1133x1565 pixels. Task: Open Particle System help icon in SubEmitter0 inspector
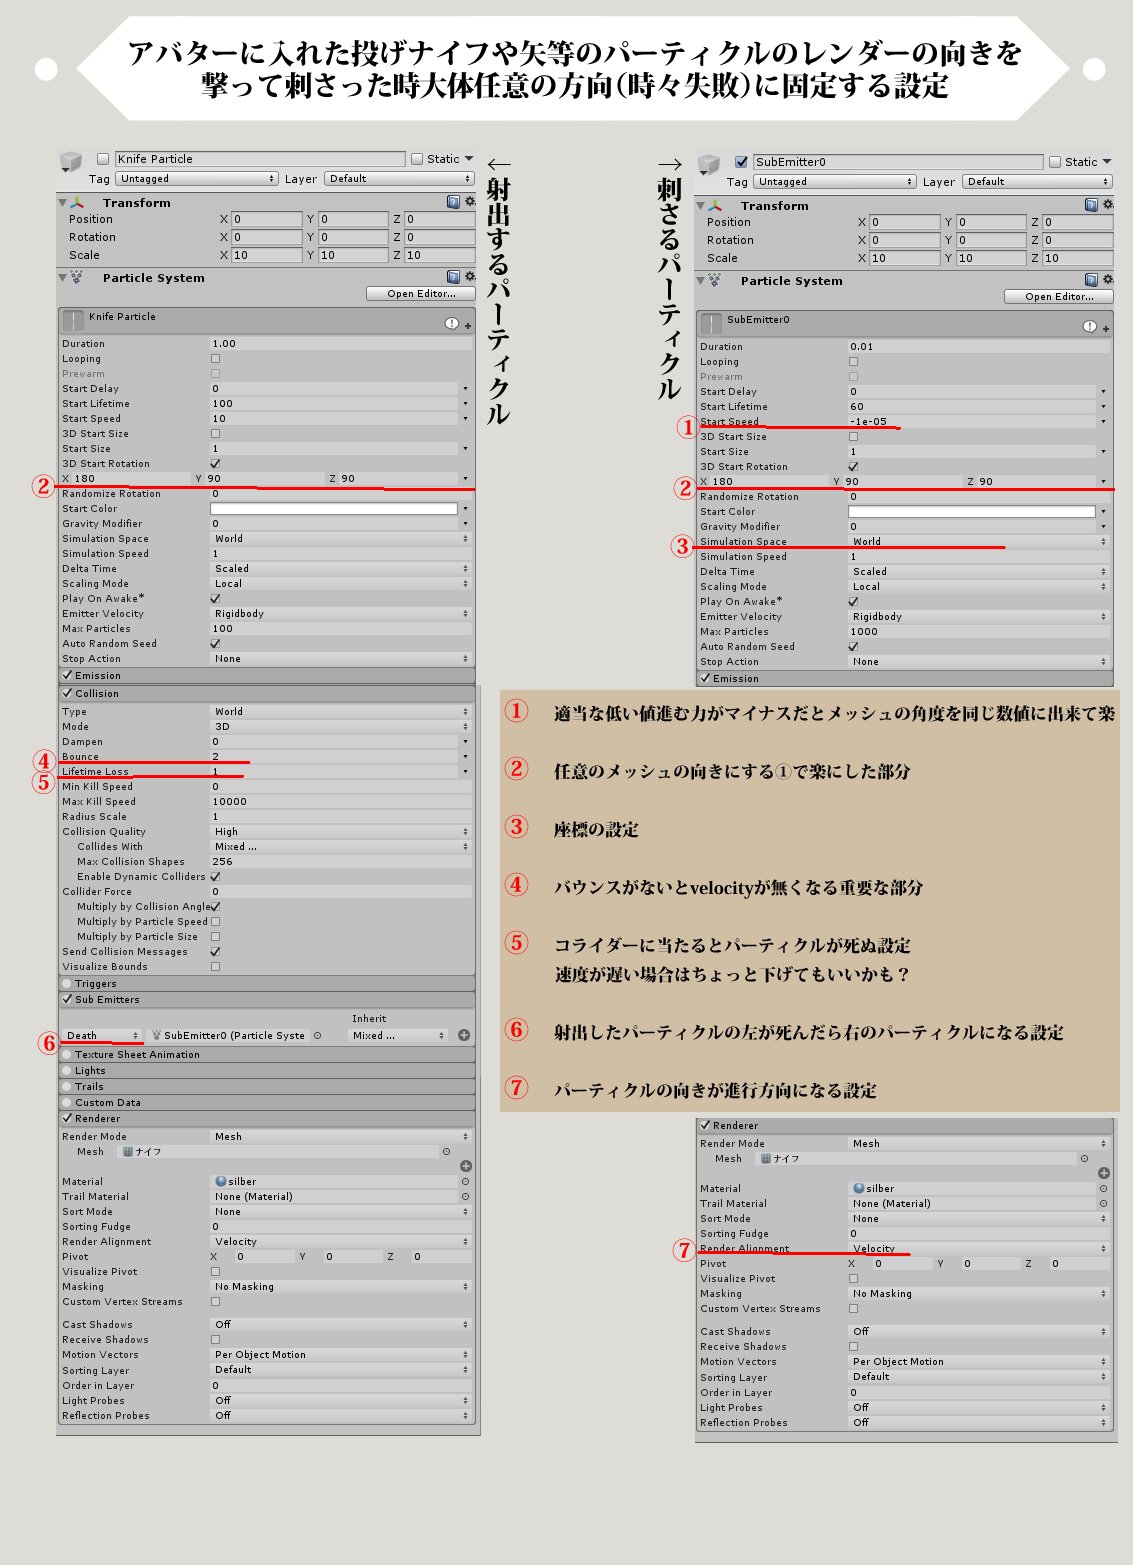click(1091, 280)
